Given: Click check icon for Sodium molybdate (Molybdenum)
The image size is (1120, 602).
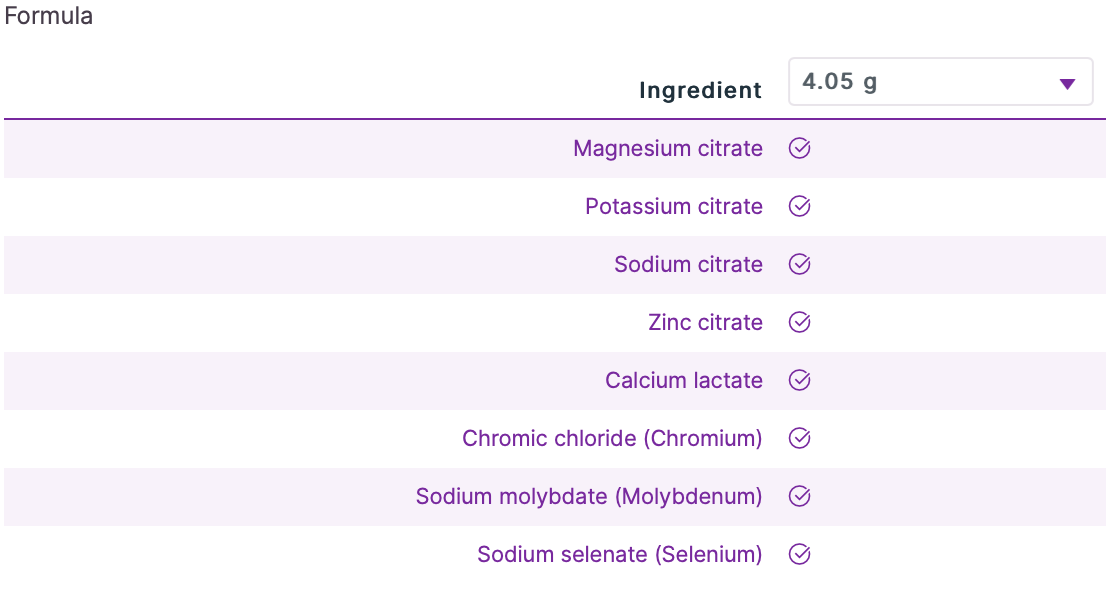Looking at the screenshot, I should 799,497.
